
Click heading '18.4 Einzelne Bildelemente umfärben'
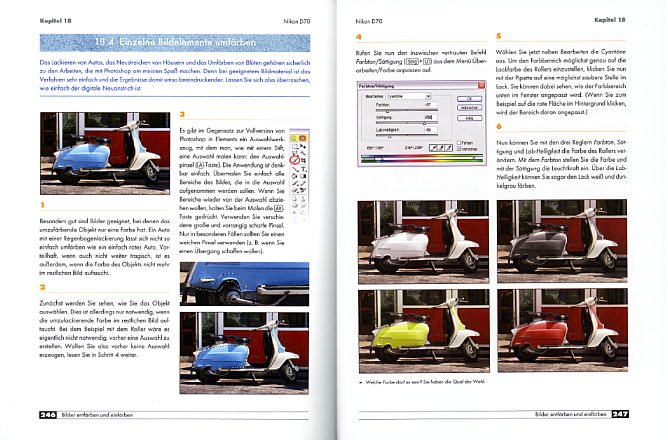tap(175, 42)
